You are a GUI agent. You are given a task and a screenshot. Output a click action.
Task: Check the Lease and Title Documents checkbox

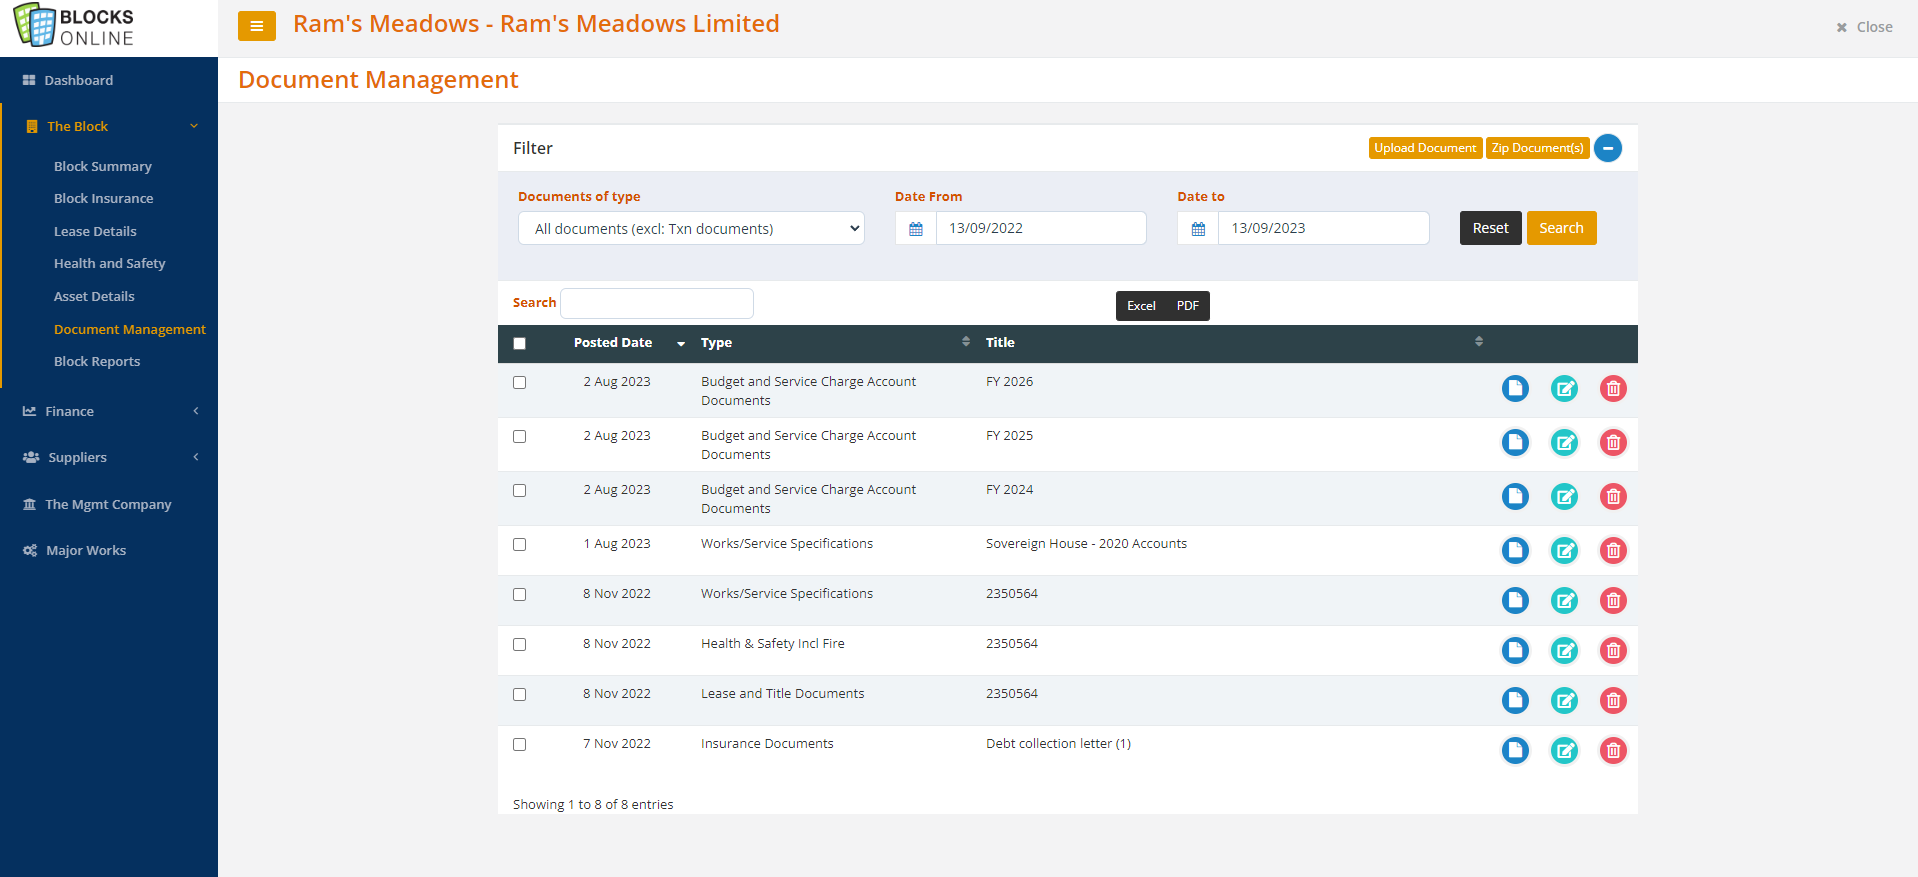519,694
